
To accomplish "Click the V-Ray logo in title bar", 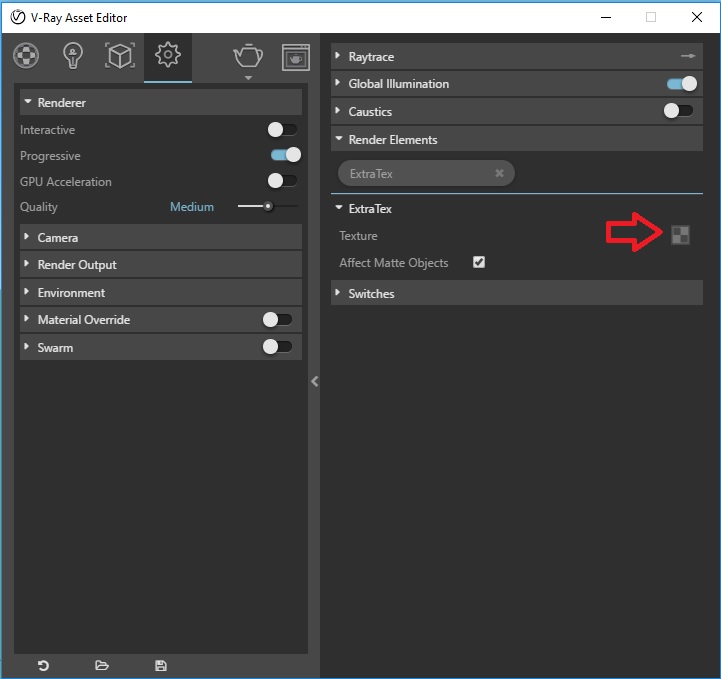I will [17, 17].
